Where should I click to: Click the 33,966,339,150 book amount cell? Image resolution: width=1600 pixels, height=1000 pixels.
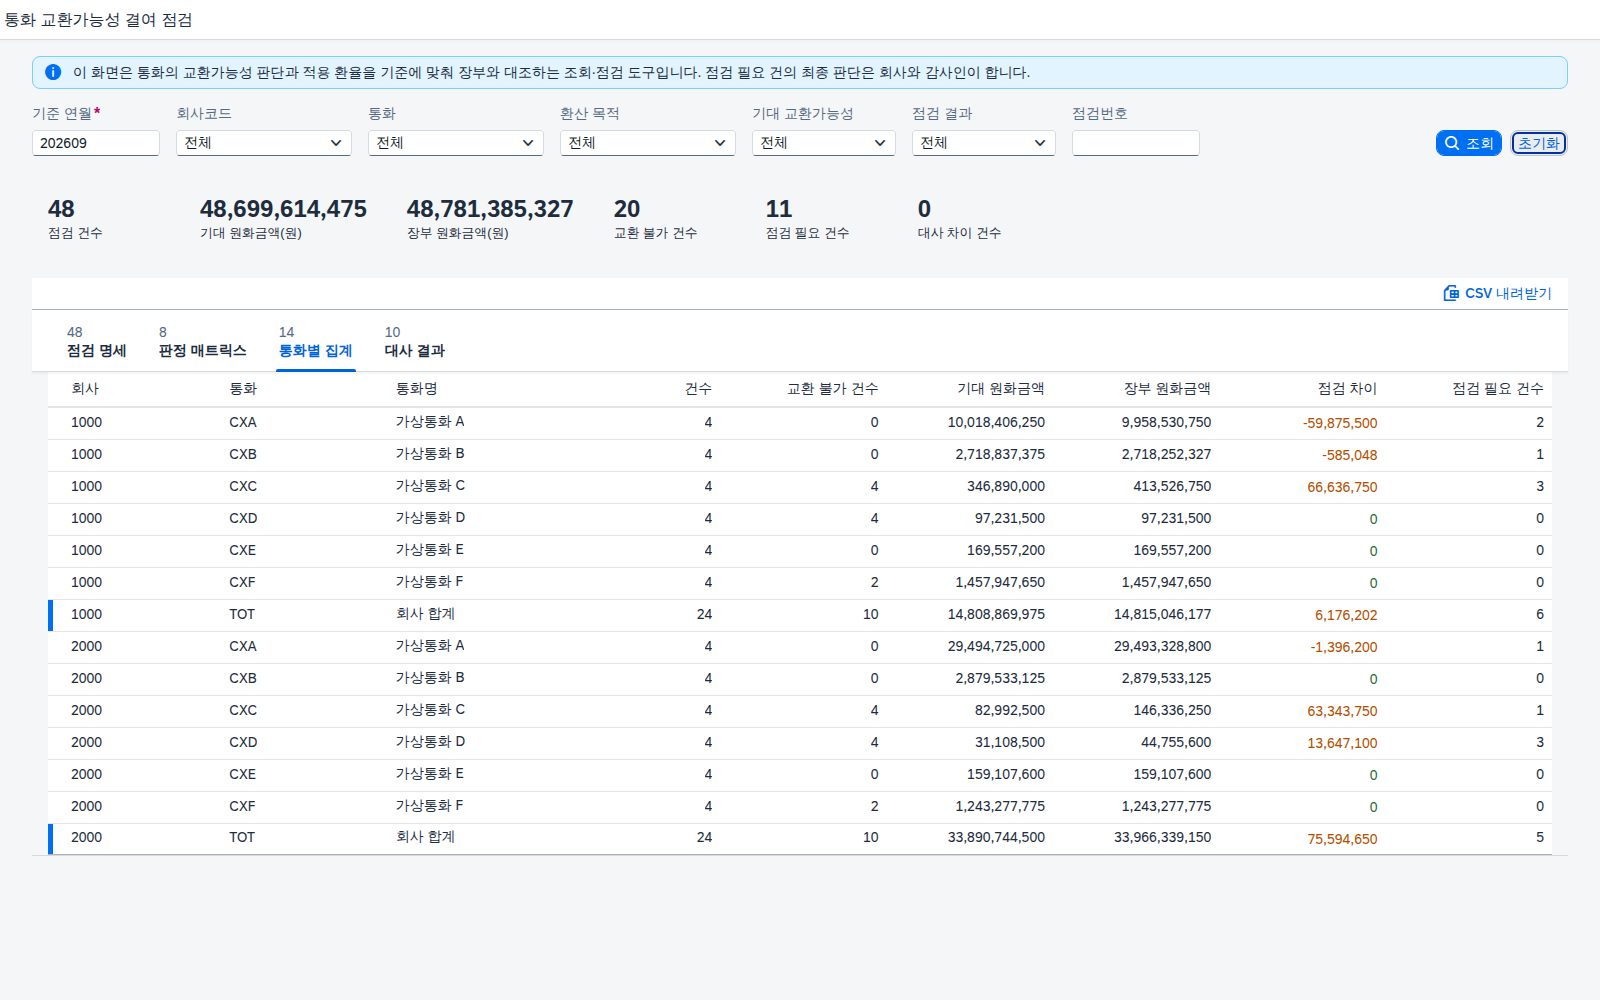(1162, 837)
